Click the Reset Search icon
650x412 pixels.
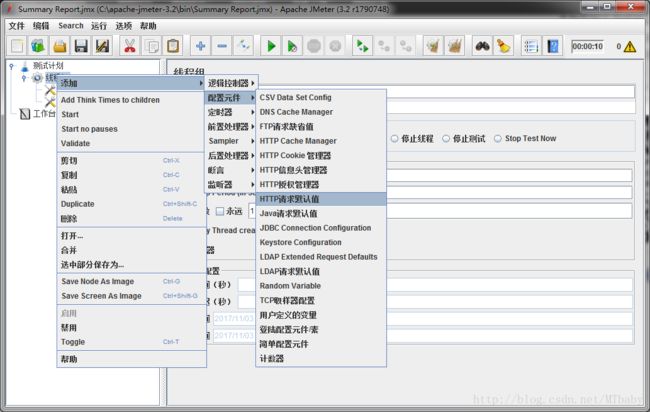pyautogui.click(x=503, y=46)
